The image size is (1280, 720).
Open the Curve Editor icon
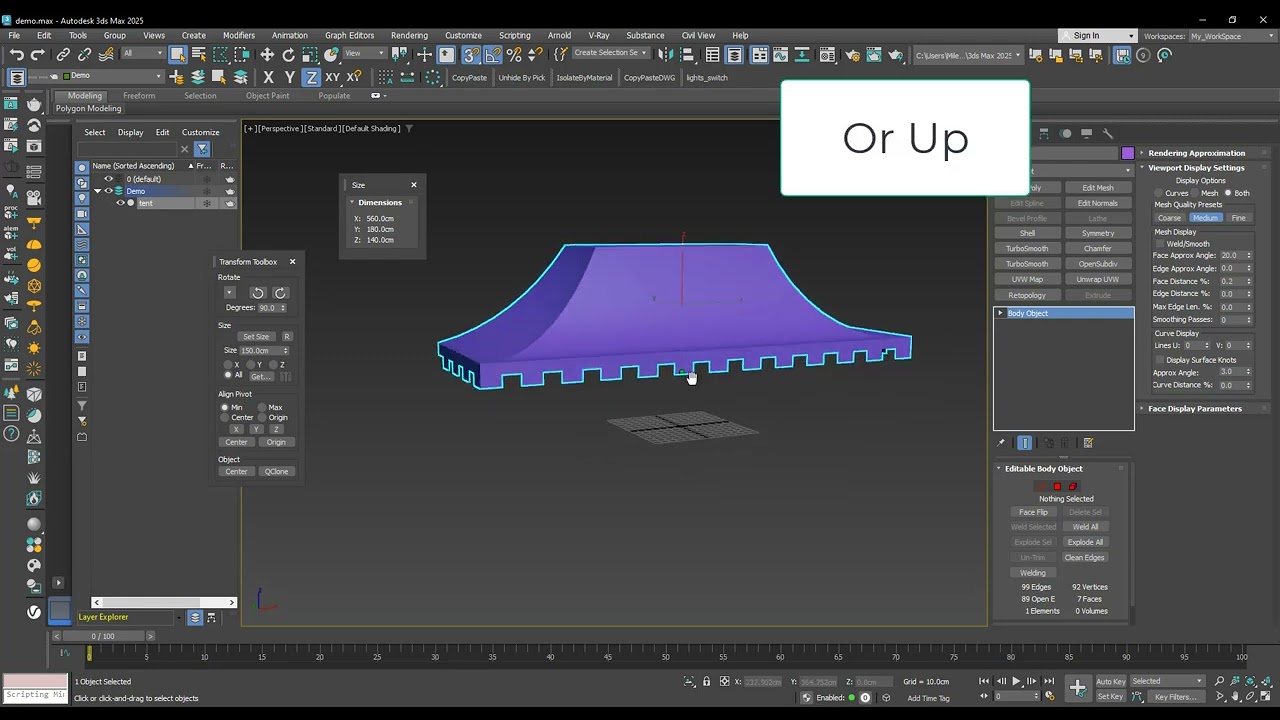pyautogui.click(x=781, y=55)
